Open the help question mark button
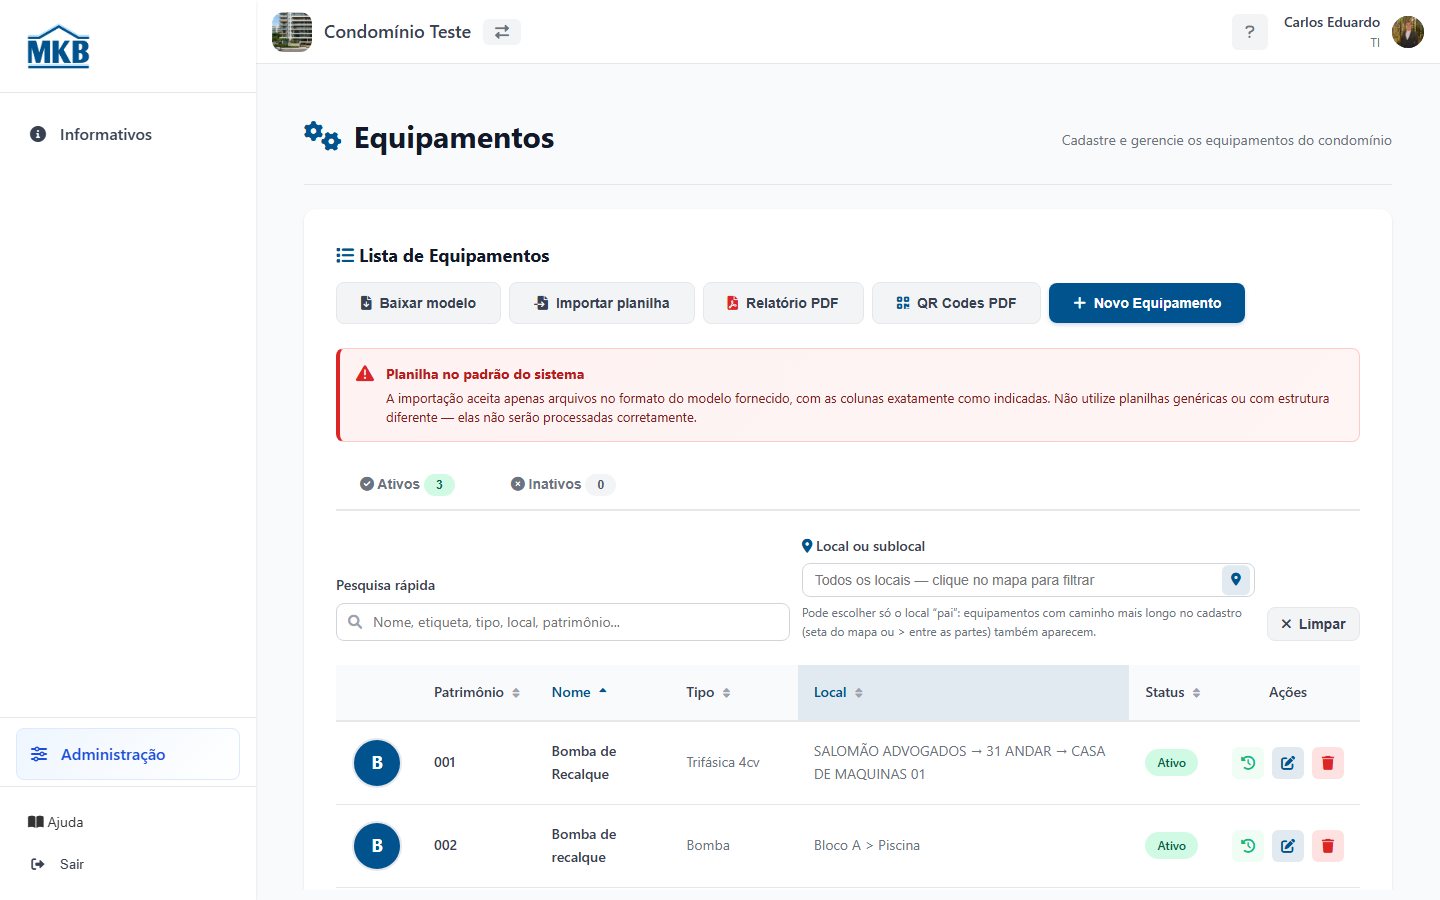1440x900 pixels. click(1249, 32)
